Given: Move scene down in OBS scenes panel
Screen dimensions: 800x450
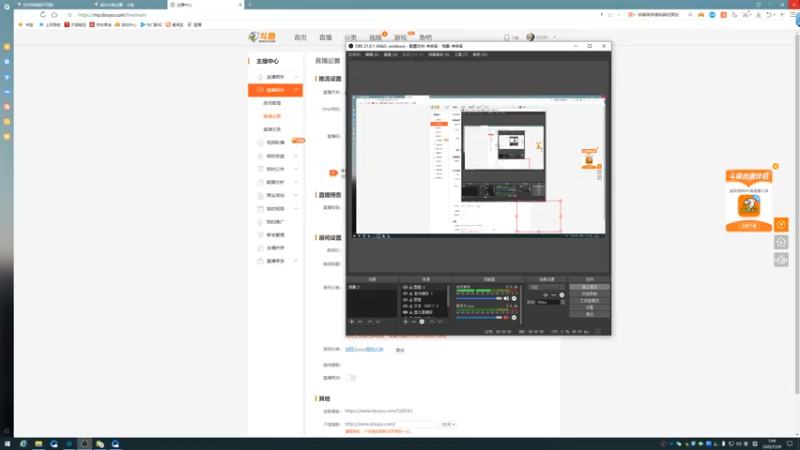Looking at the screenshot, I should coord(378,322).
